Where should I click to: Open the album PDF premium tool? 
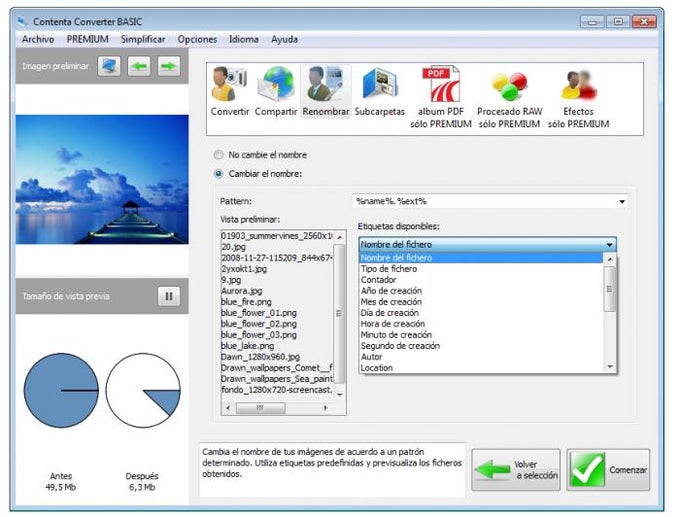(441, 98)
